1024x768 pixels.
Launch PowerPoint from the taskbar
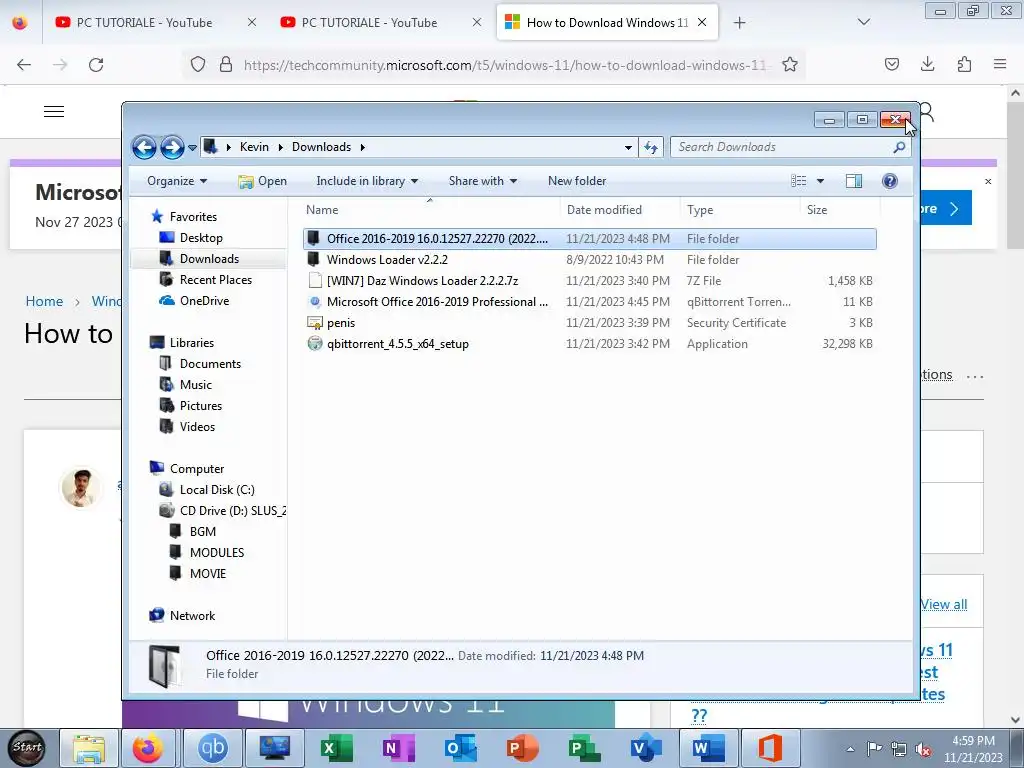pyautogui.click(x=522, y=748)
